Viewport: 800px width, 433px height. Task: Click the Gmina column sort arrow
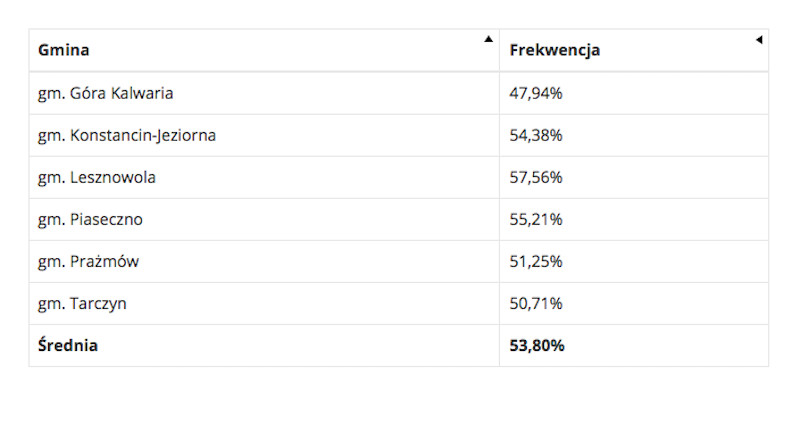pos(488,39)
